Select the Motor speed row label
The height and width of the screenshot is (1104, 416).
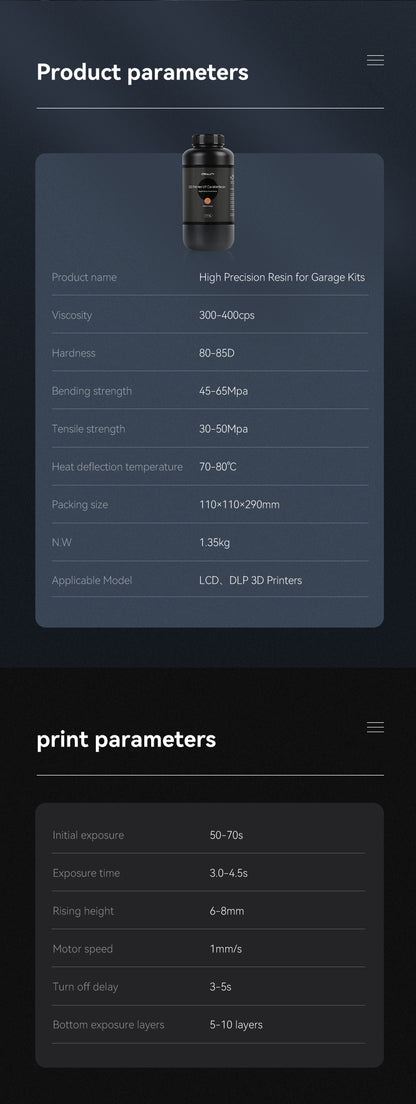(x=82, y=949)
